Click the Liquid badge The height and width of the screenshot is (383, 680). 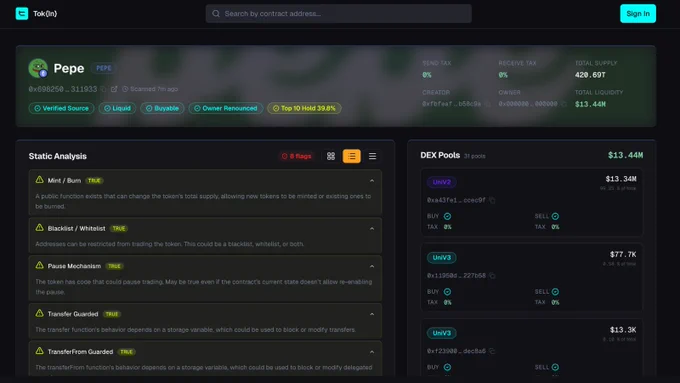click(x=117, y=108)
